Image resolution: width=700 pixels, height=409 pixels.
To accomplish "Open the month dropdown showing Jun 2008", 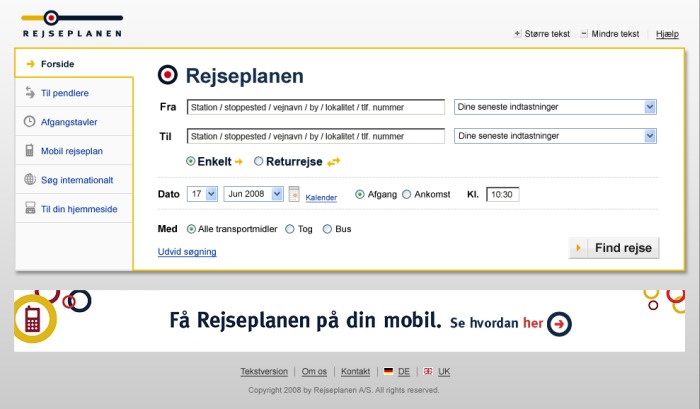I will click(x=254, y=194).
